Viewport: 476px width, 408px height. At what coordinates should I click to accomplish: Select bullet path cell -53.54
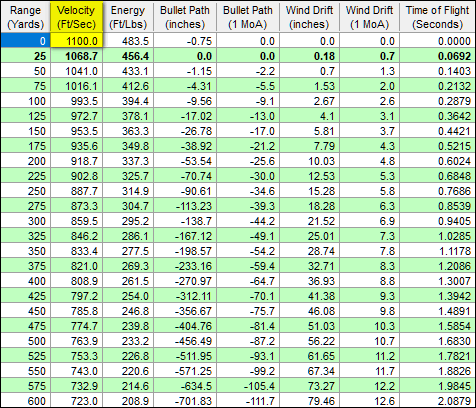pos(185,161)
